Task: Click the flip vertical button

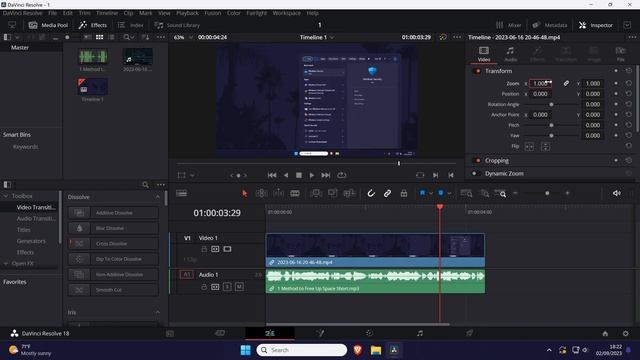Action: click(x=545, y=146)
